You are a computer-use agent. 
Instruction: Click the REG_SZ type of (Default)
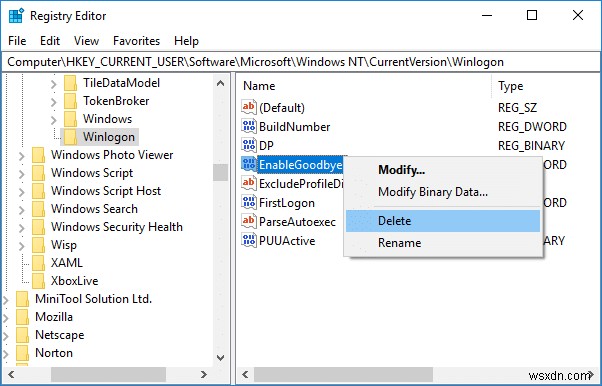click(517, 108)
